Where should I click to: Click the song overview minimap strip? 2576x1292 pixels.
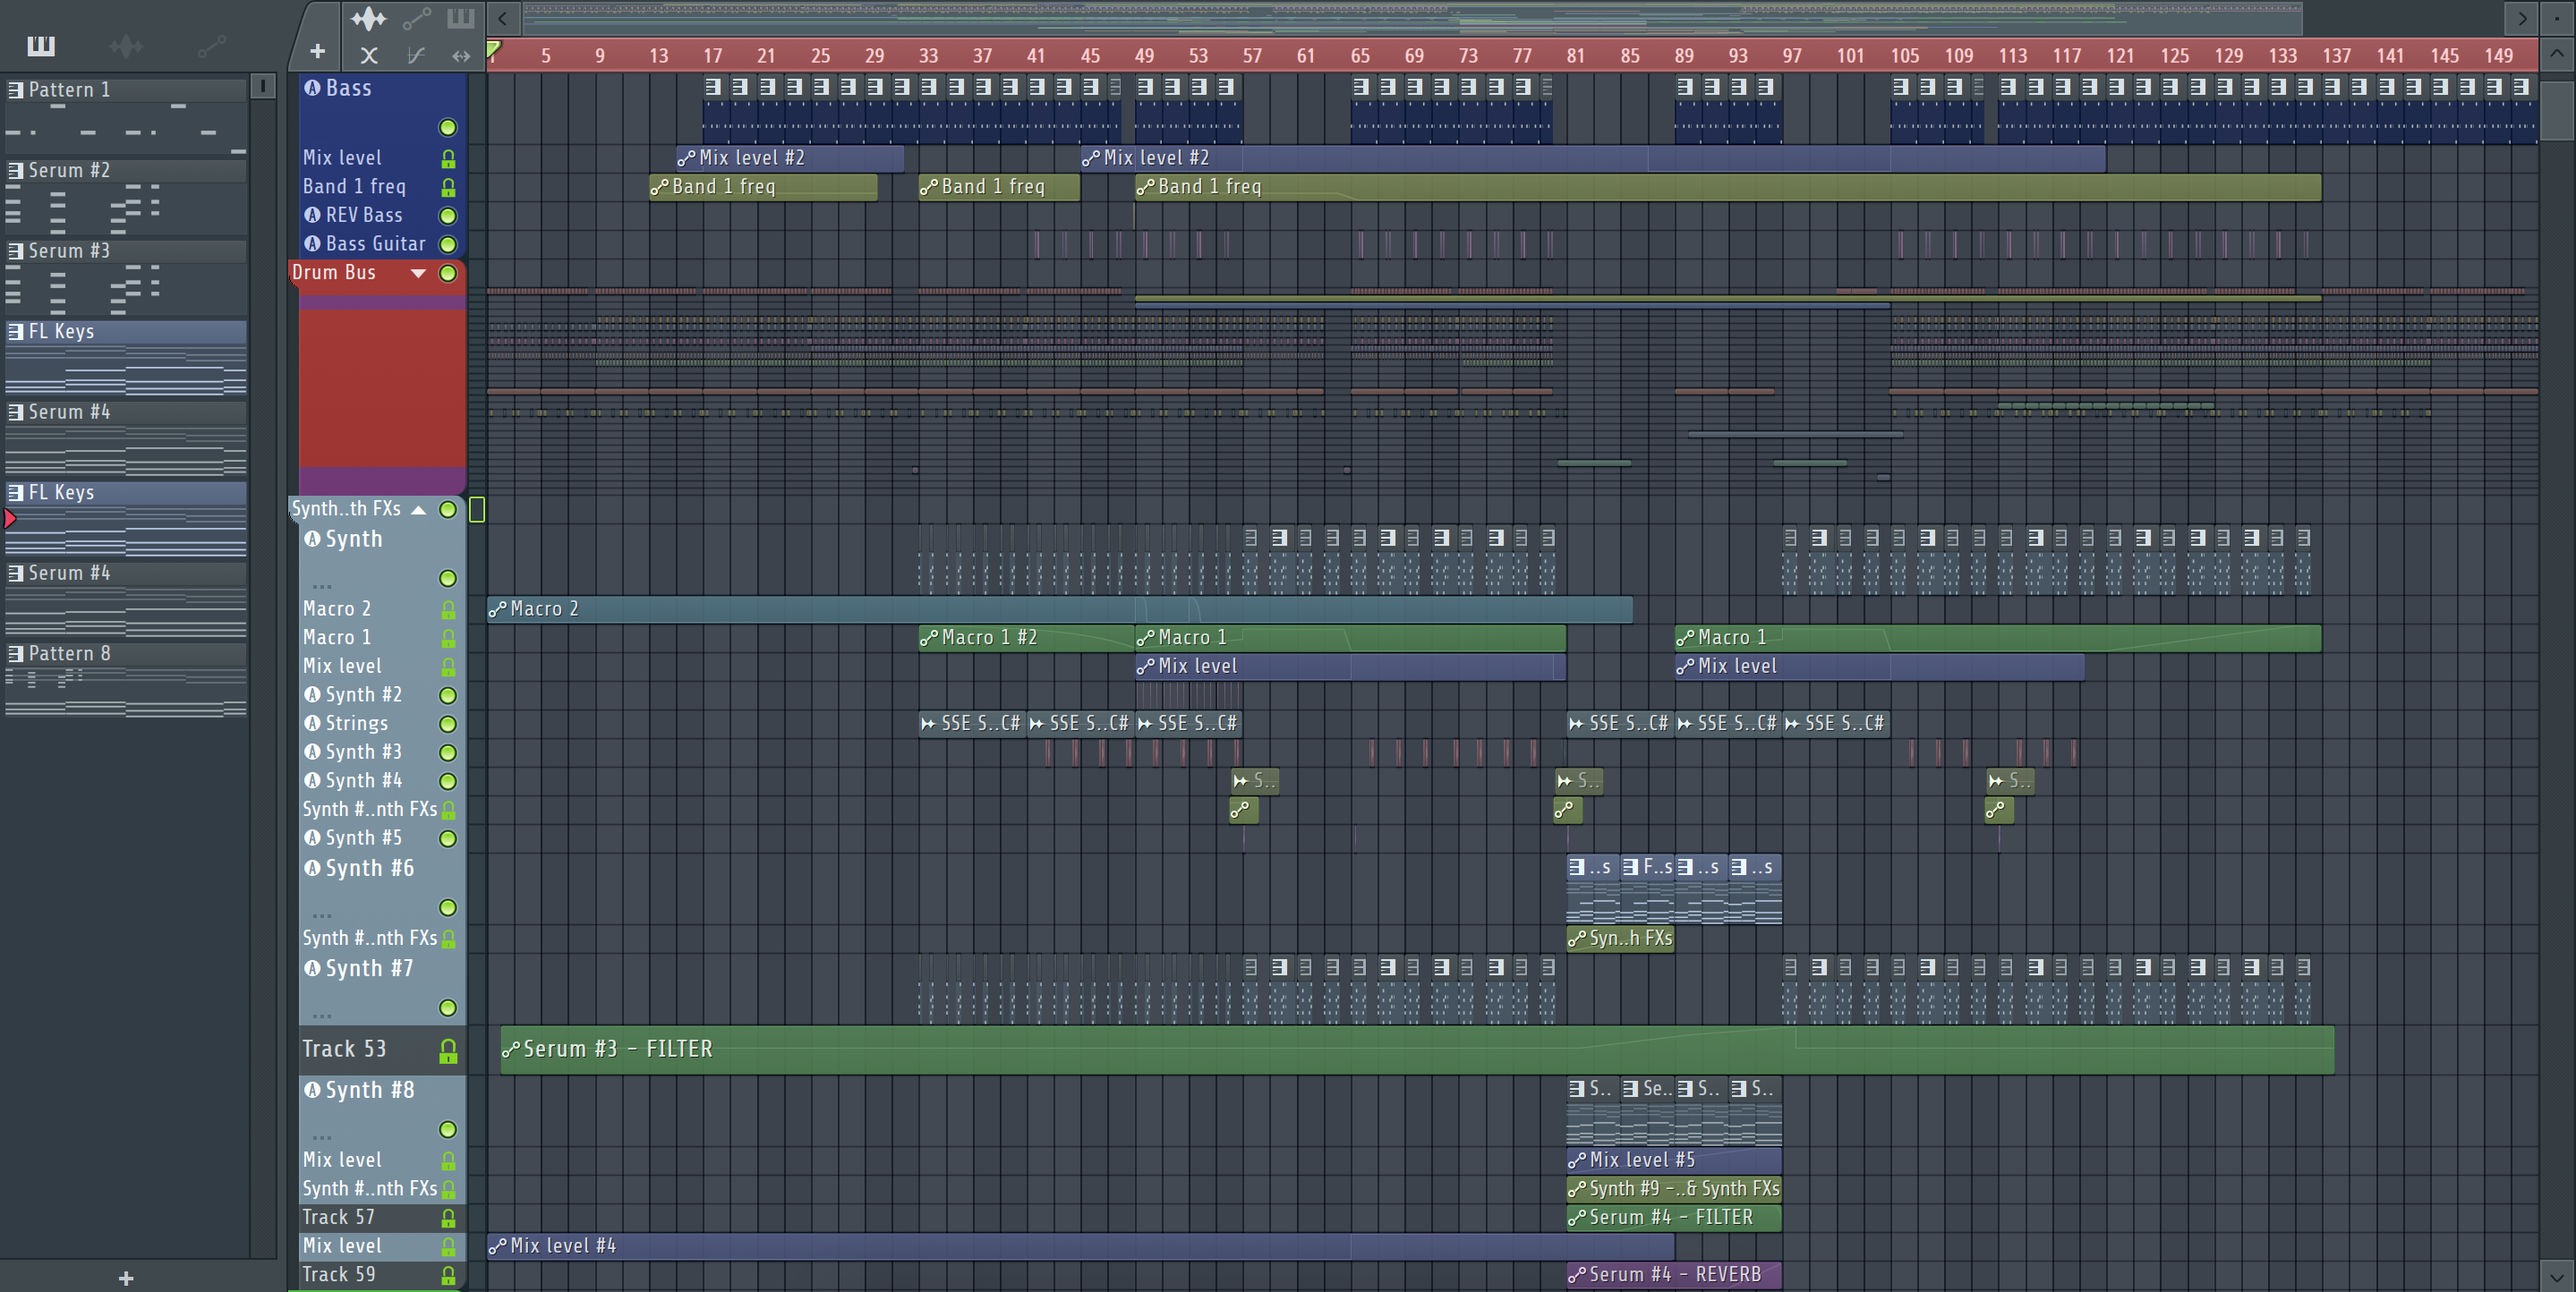pos(1412,17)
